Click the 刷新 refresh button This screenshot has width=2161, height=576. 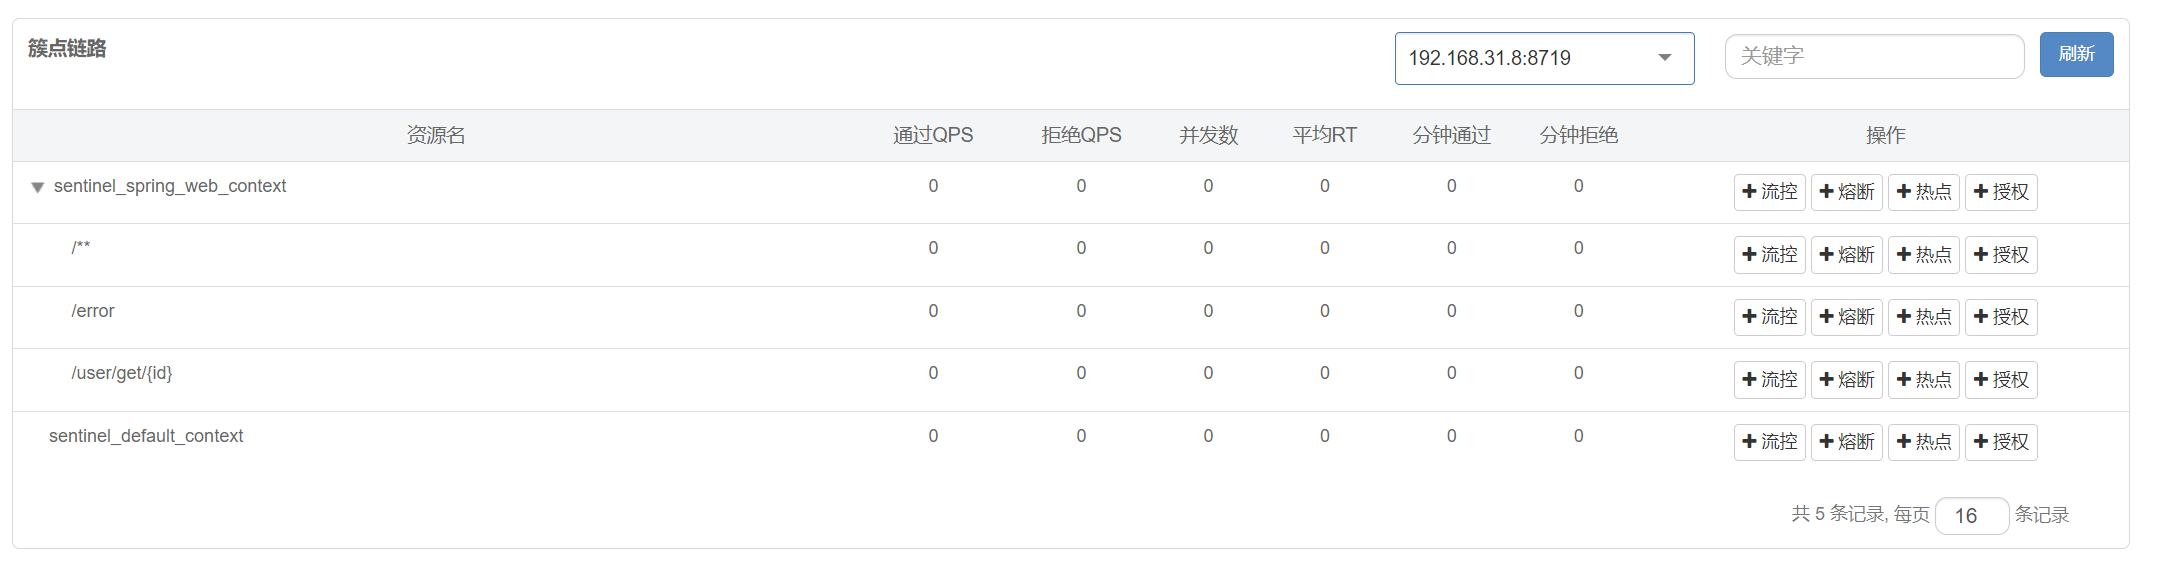pos(2076,54)
